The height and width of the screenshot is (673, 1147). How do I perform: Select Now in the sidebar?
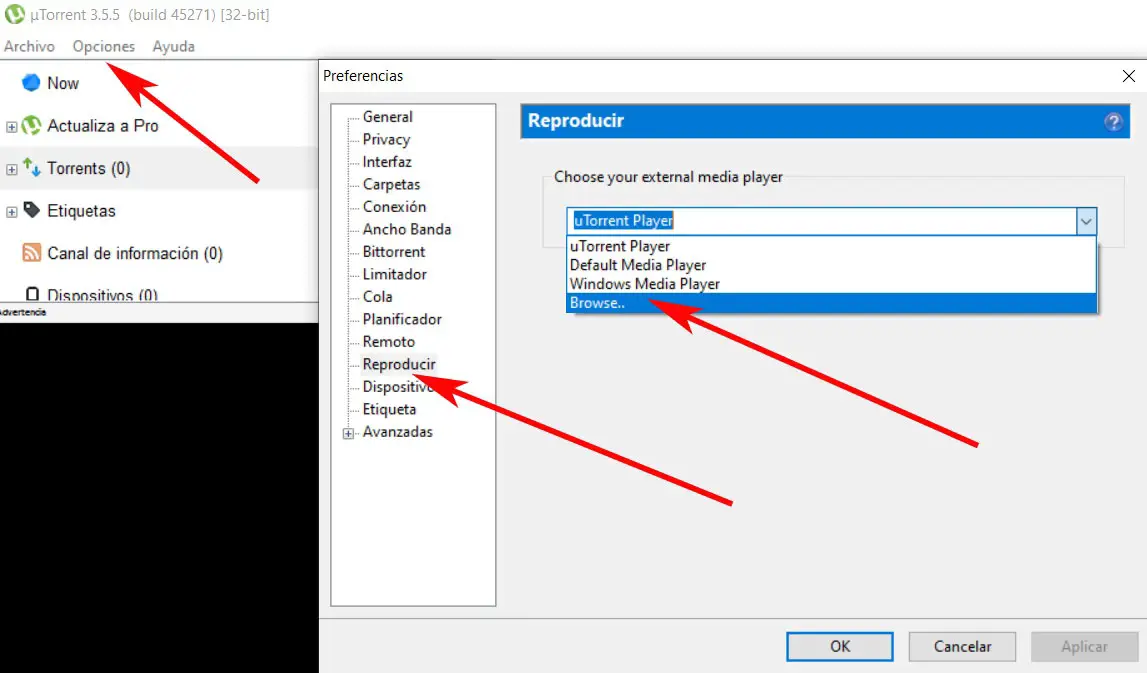[63, 83]
